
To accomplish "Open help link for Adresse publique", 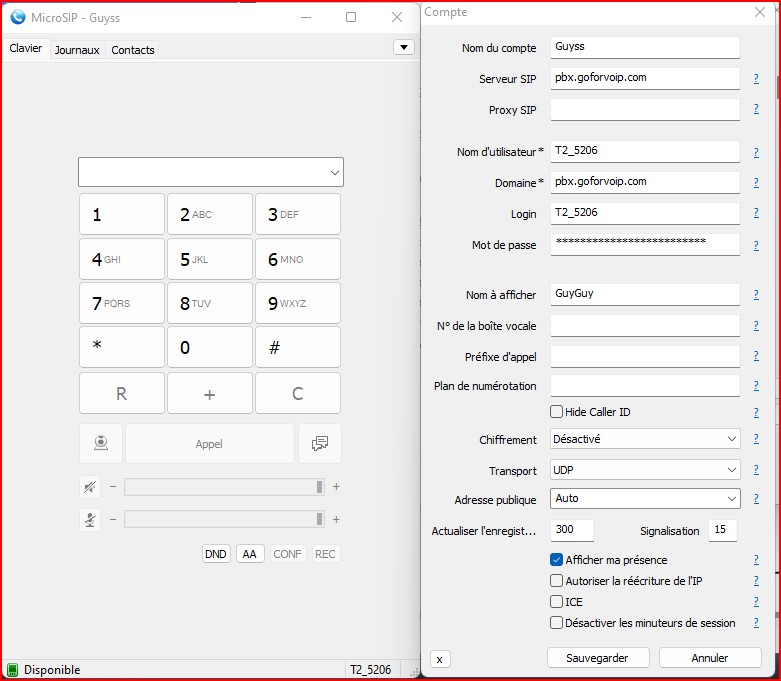I will click(x=756, y=499).
